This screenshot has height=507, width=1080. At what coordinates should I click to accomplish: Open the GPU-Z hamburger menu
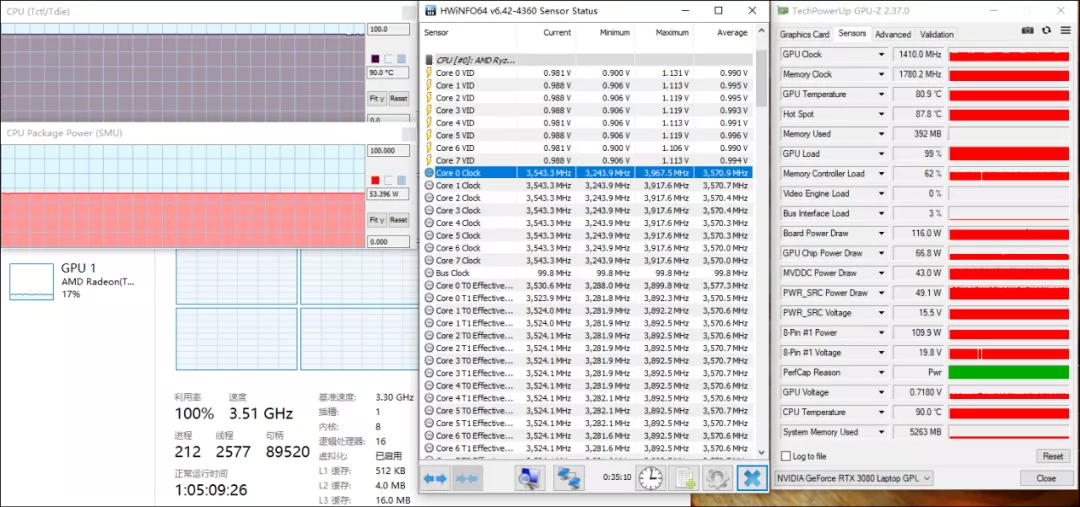tap(1065, 30)
